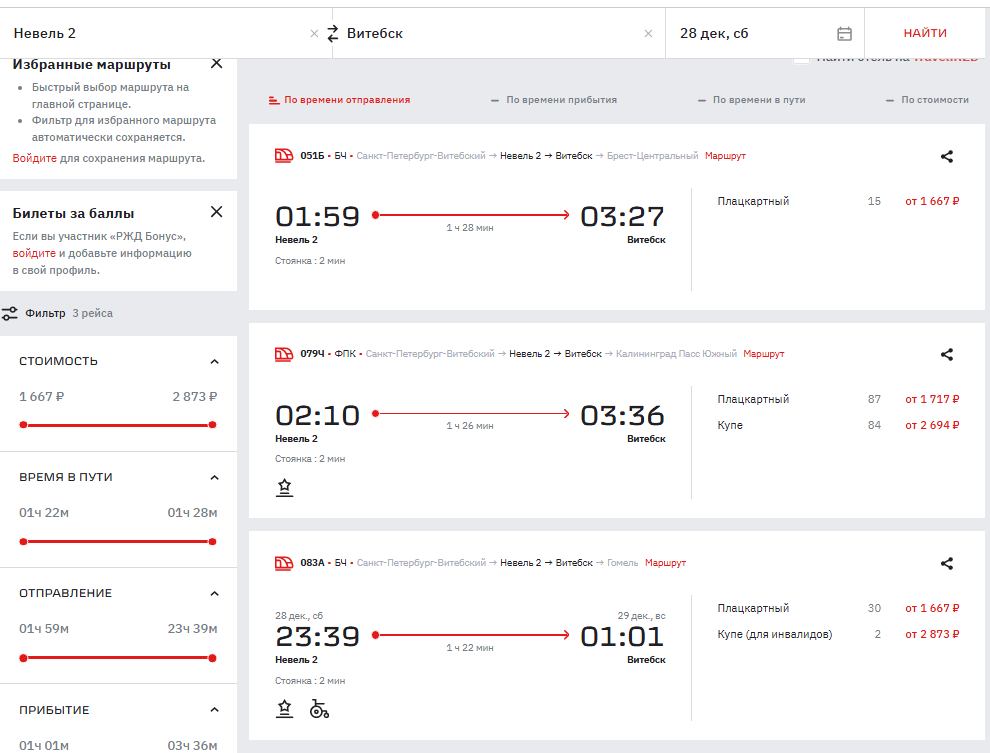This screenshot has height=753, width=990.
Task: Collapse the Стоимость filter section
Action: [214, 361]
